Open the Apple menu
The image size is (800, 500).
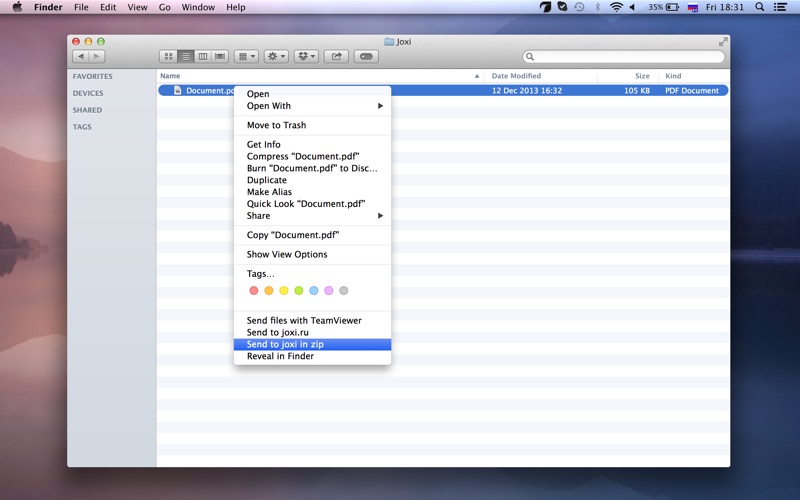[x=17, y=7]
